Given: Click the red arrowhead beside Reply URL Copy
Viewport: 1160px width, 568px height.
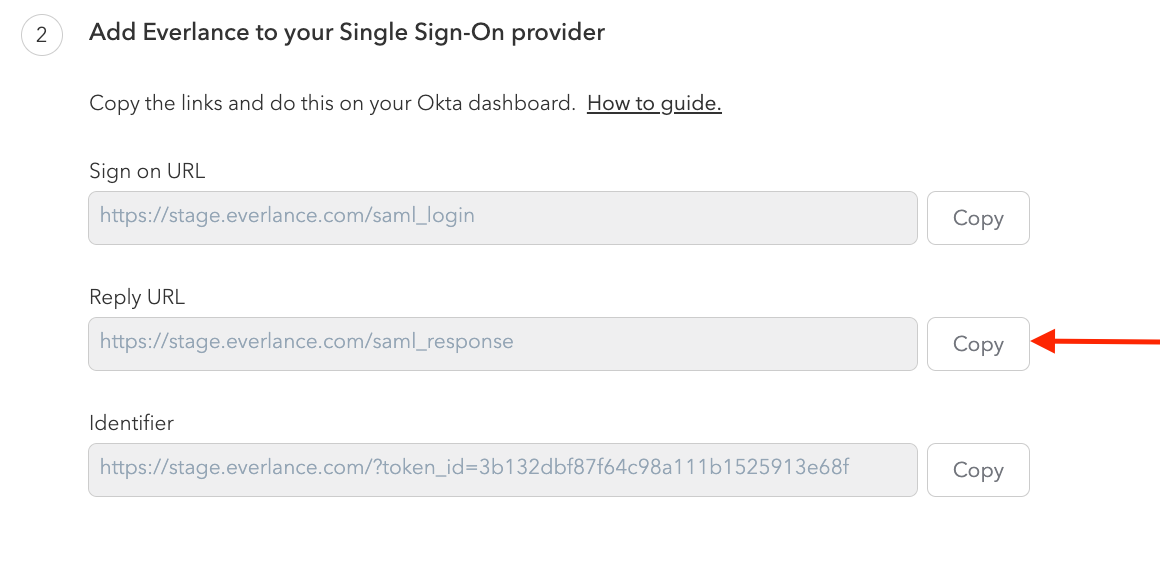Looking at the screenshot, I should click(x=1044, y=343).
